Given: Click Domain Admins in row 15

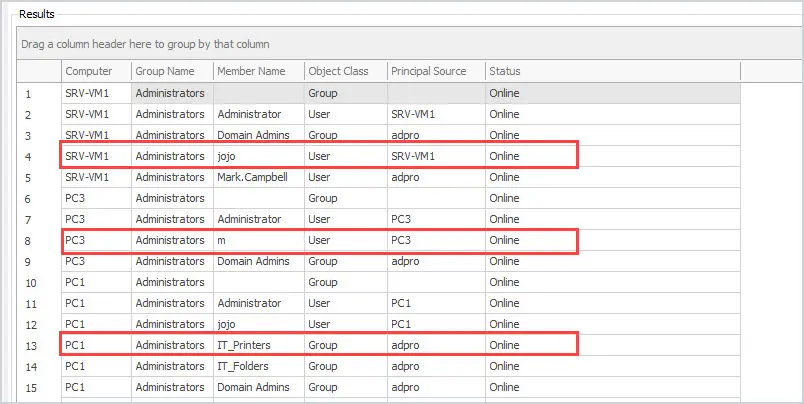Looking at the screenshot, I should [253, 388].
